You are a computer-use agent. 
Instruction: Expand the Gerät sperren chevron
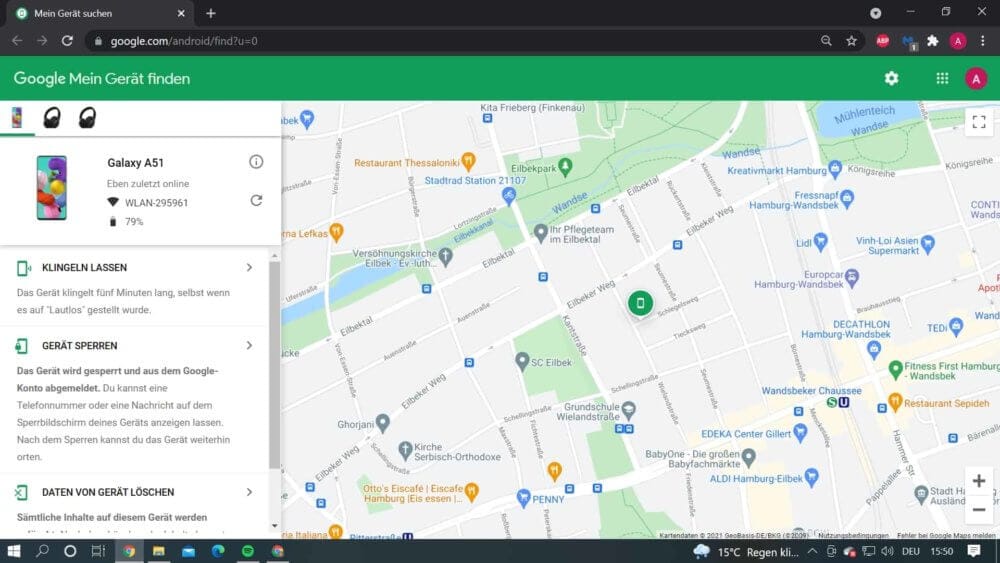pos(249,346)
